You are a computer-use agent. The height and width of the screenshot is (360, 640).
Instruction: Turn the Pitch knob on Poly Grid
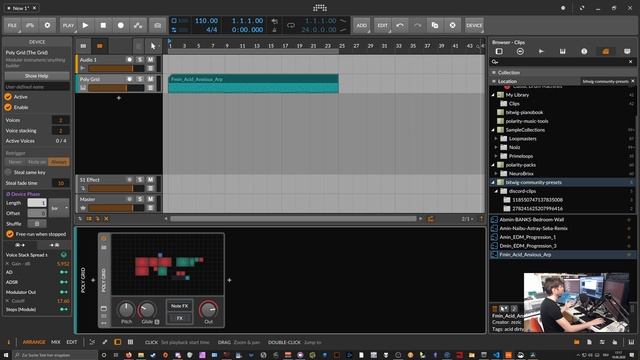coord(126,310)
